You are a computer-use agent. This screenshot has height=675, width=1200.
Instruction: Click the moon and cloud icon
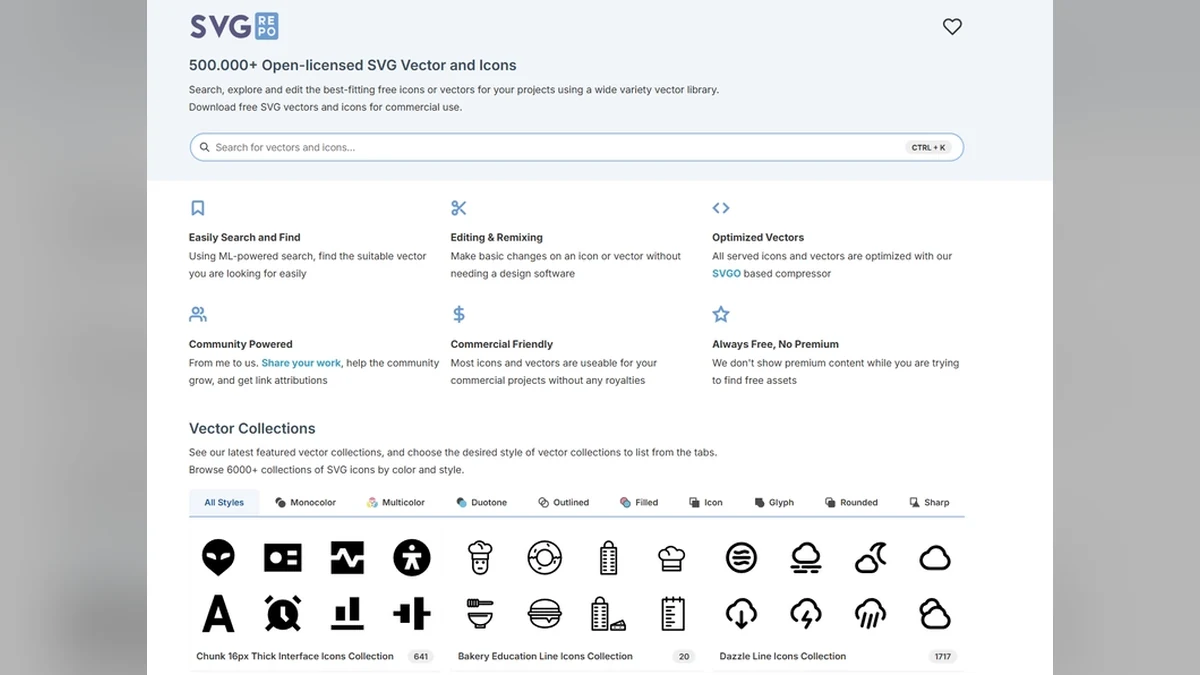(870, 557)
